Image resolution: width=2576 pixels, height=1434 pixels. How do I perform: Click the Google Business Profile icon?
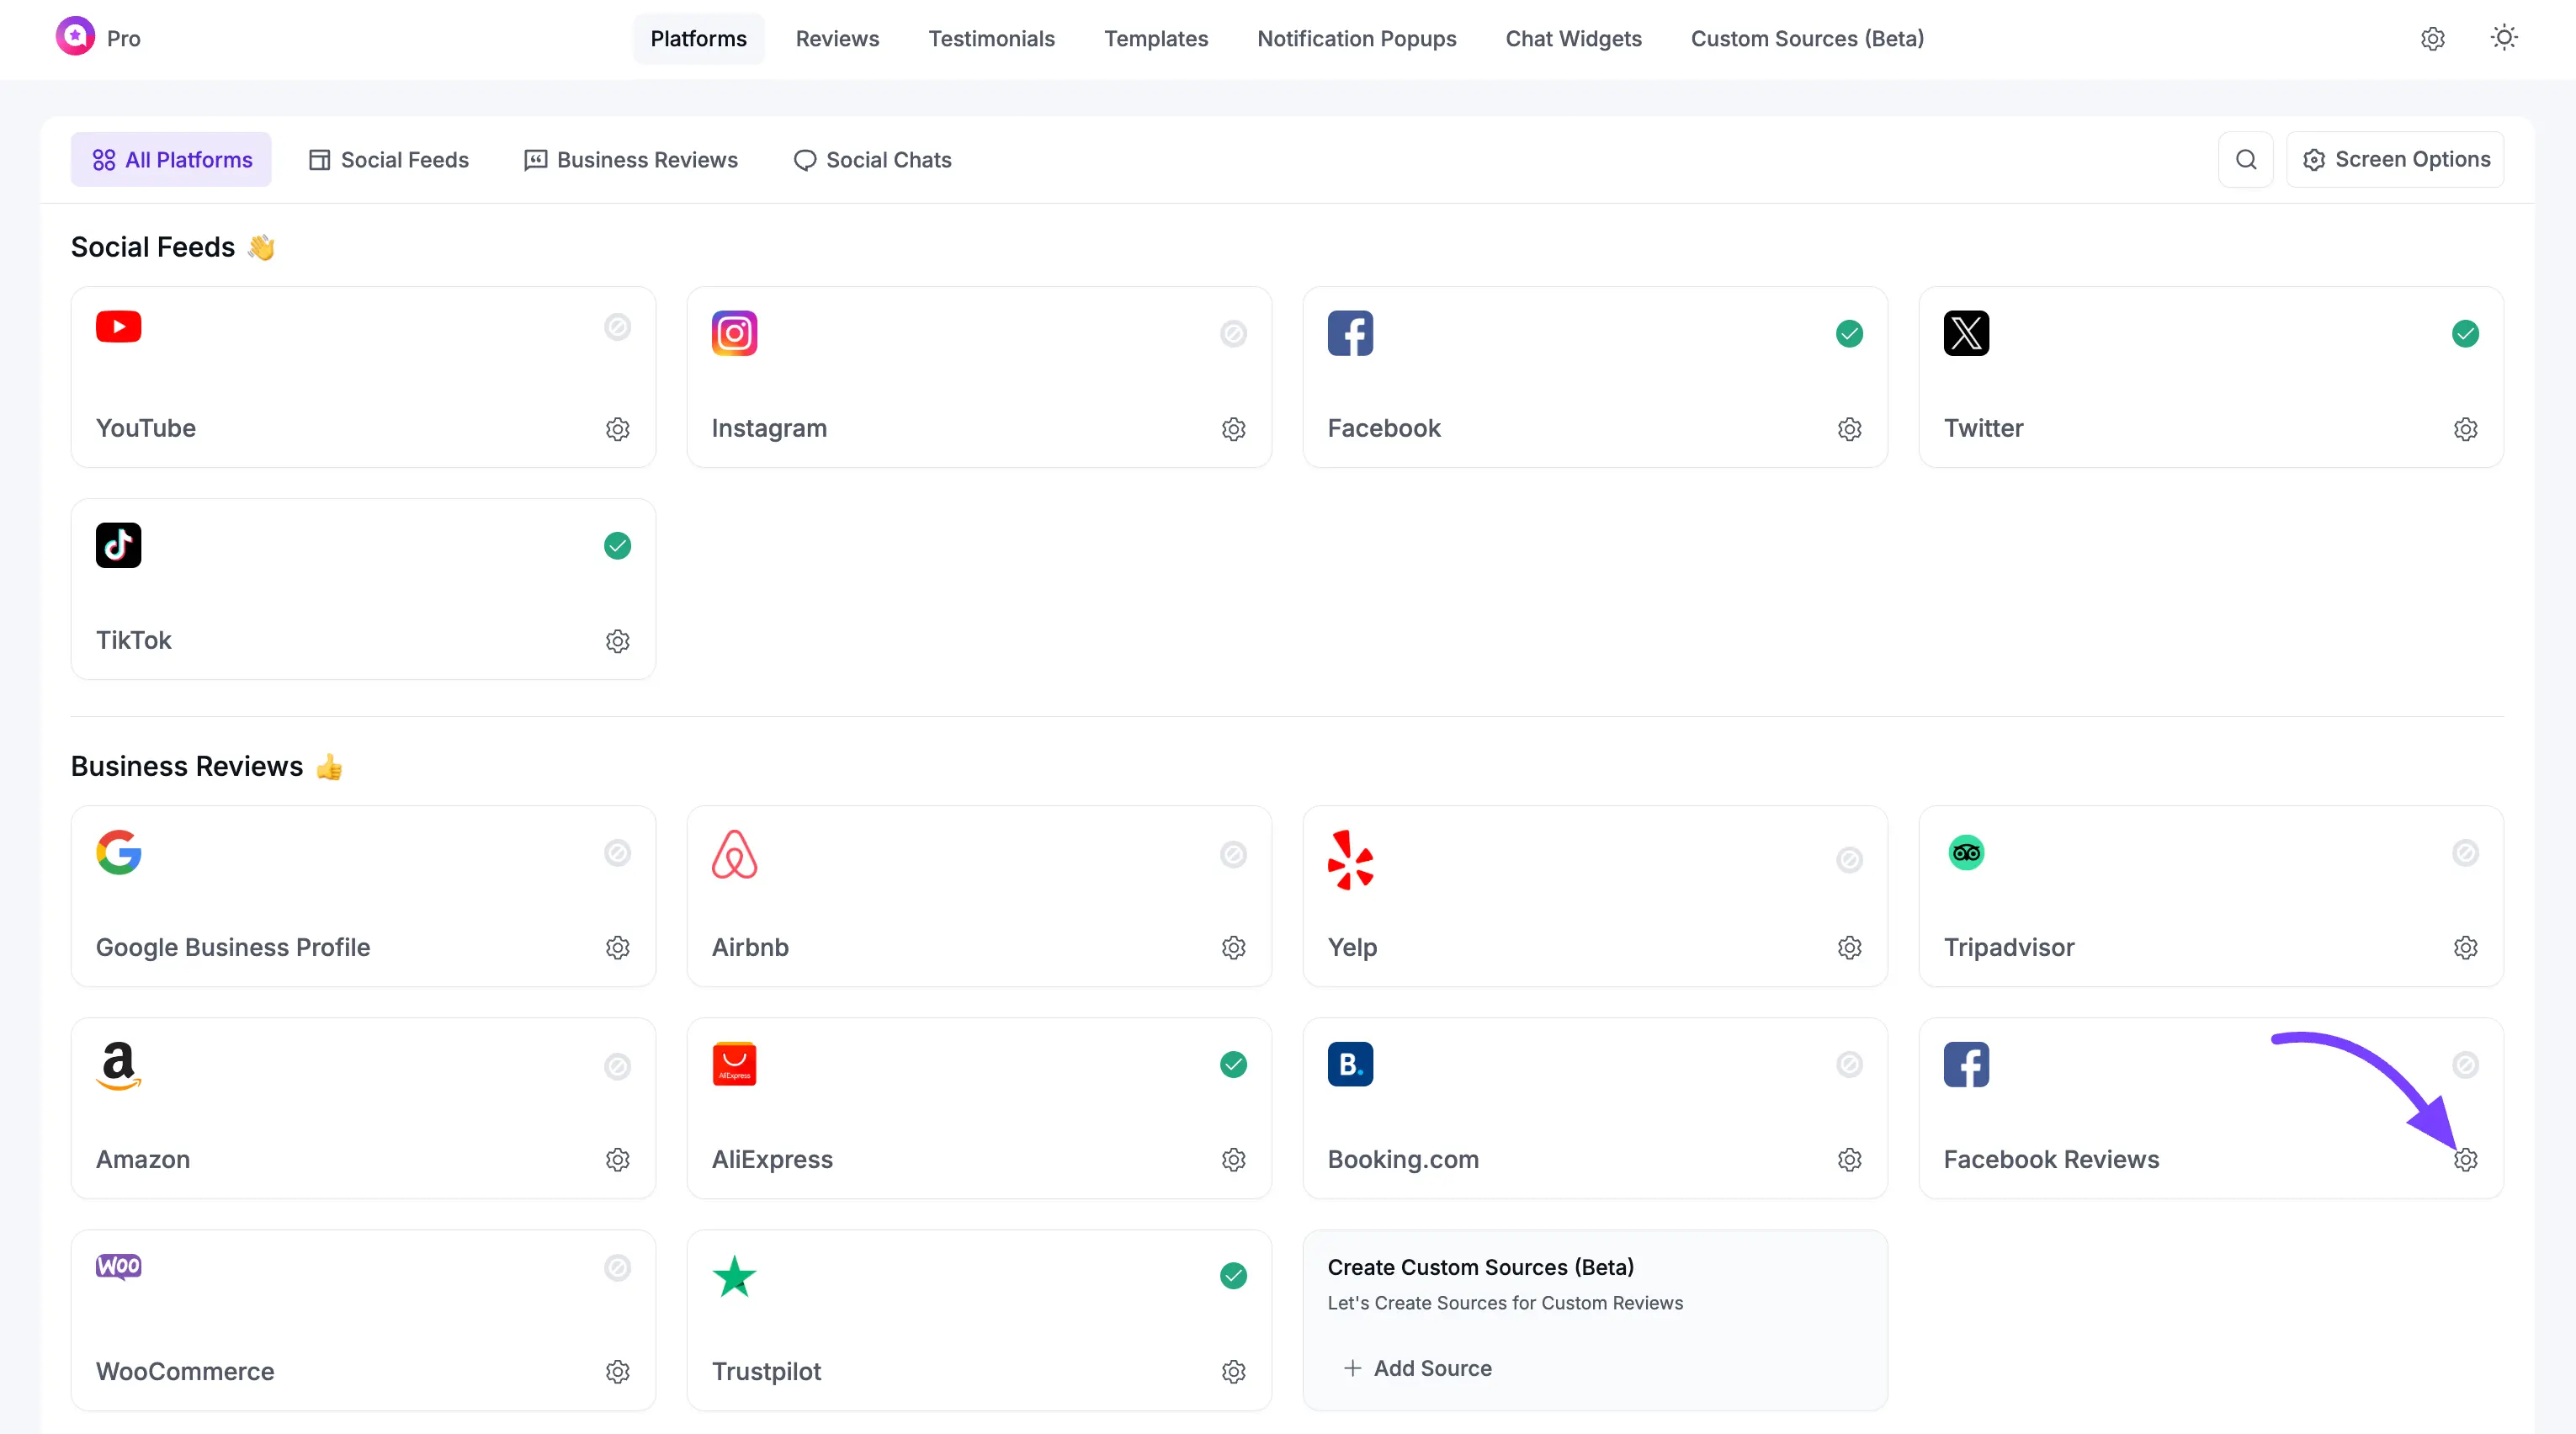coord(118,853)
